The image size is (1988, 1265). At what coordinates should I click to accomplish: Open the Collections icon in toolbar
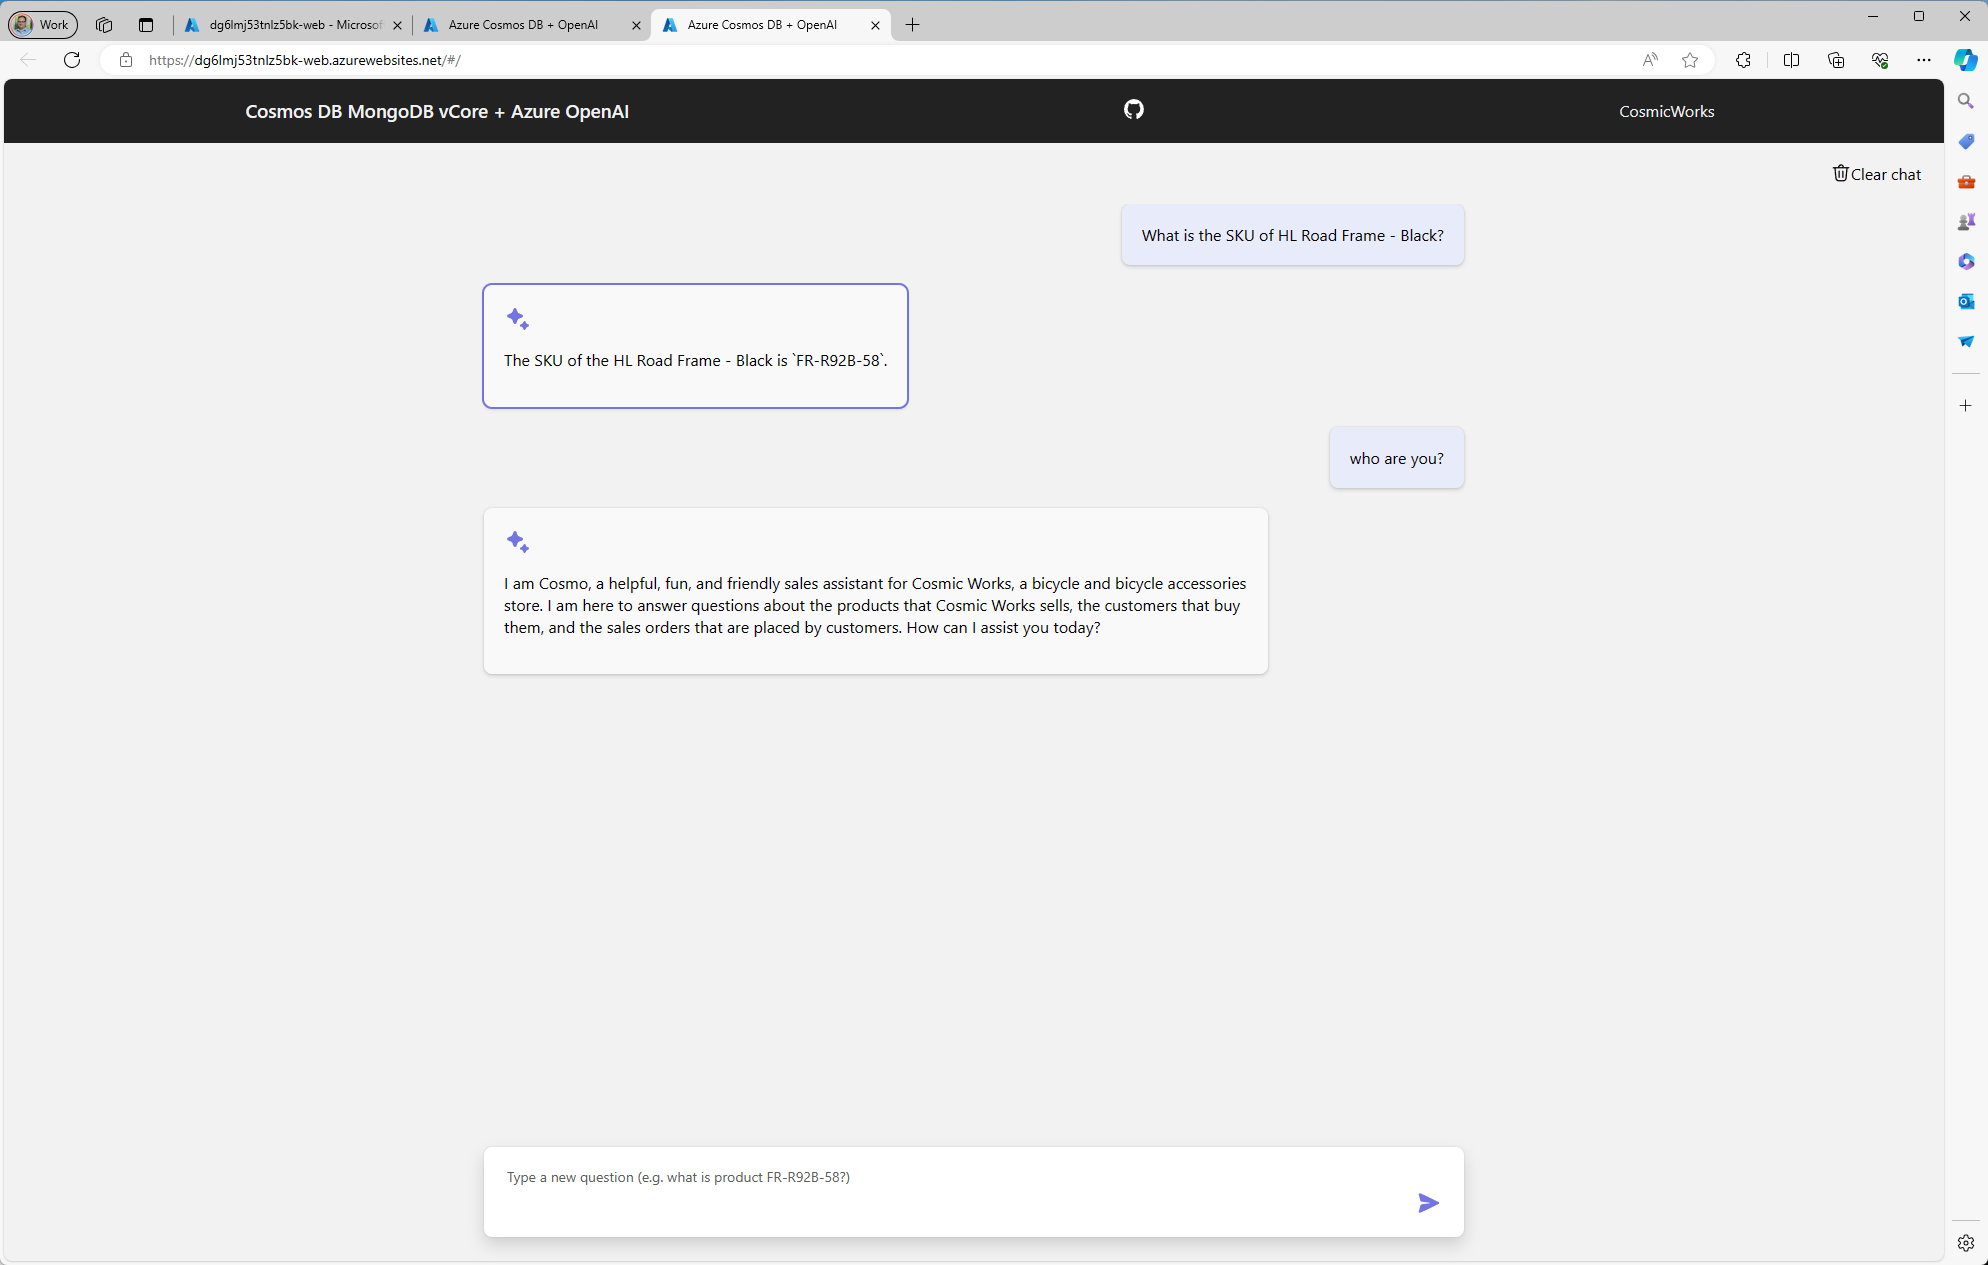[1835, 60]
